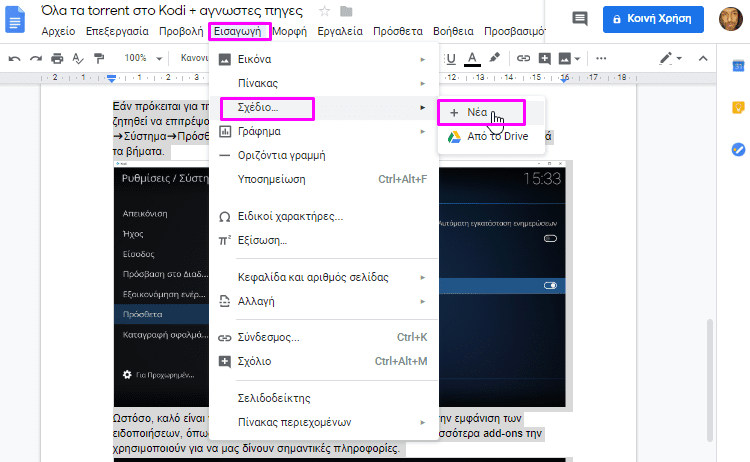Click the redo arrow

pos(36,58)
